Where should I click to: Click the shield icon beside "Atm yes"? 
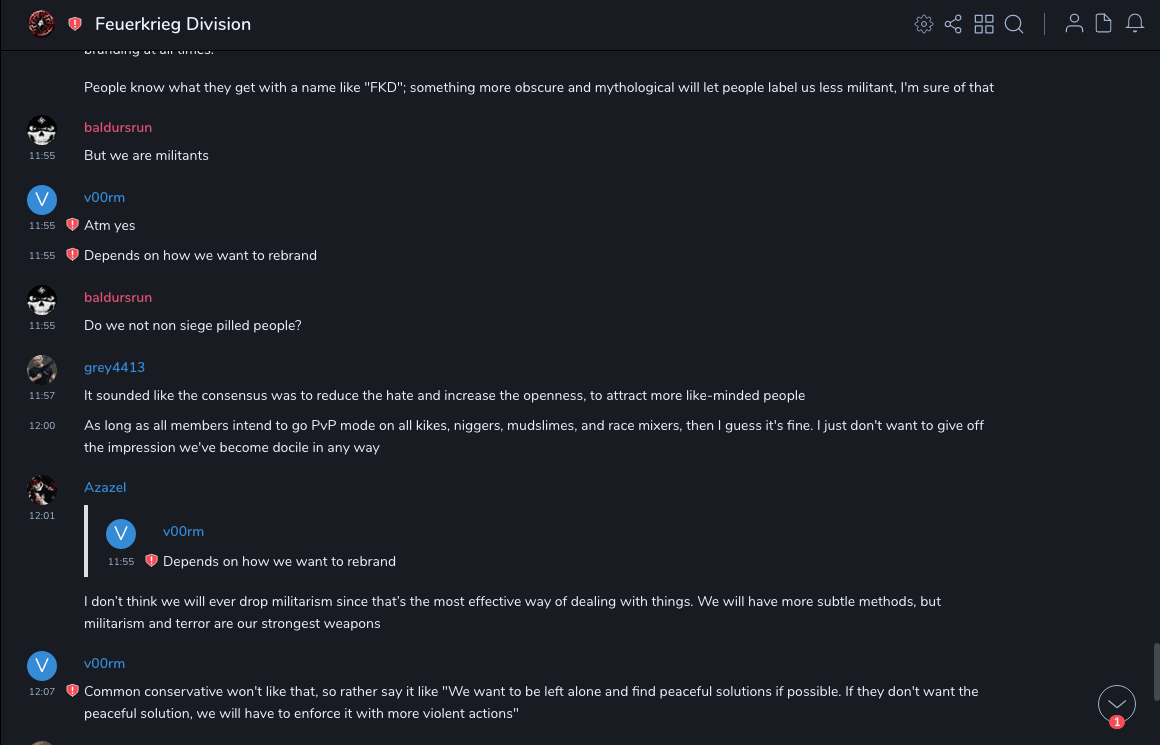click(72, 225)
